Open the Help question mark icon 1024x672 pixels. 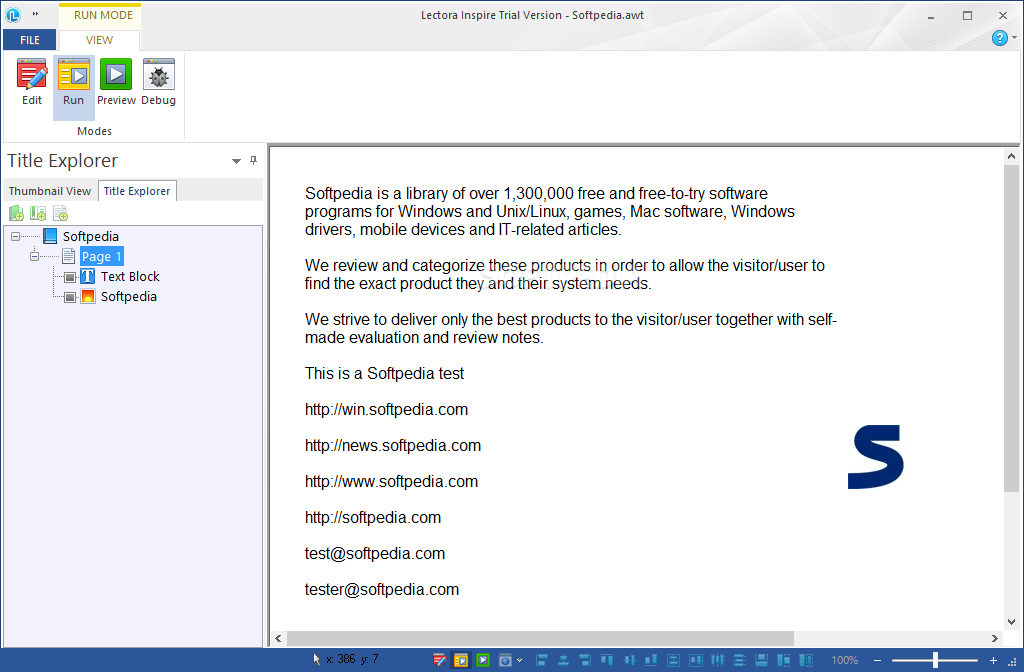point(999,39)
